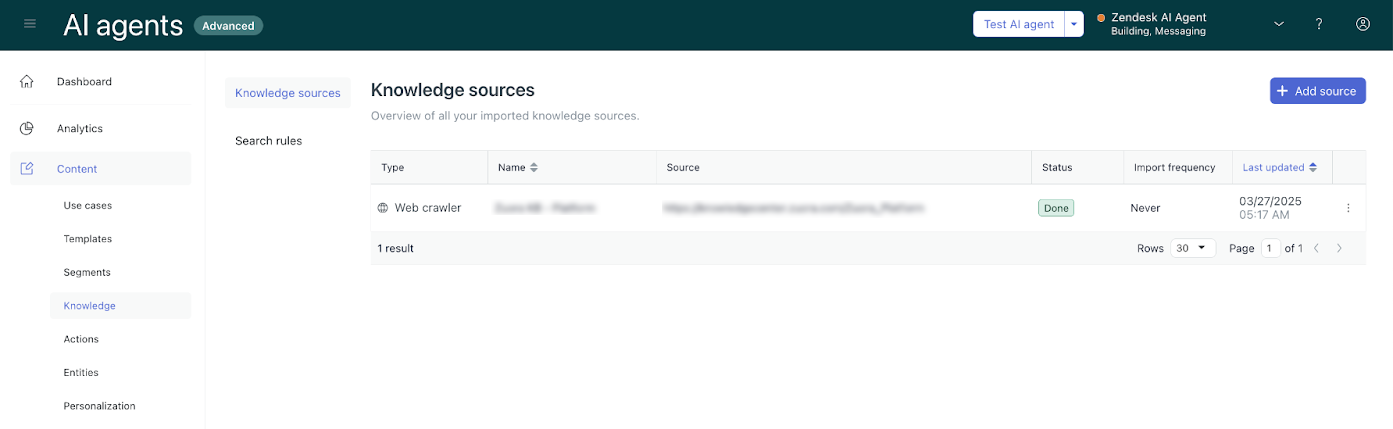The width and height of the screenshot is (1393, 429).
Task: Click the Content edit icon in sidebar
Action: point(27,169)
